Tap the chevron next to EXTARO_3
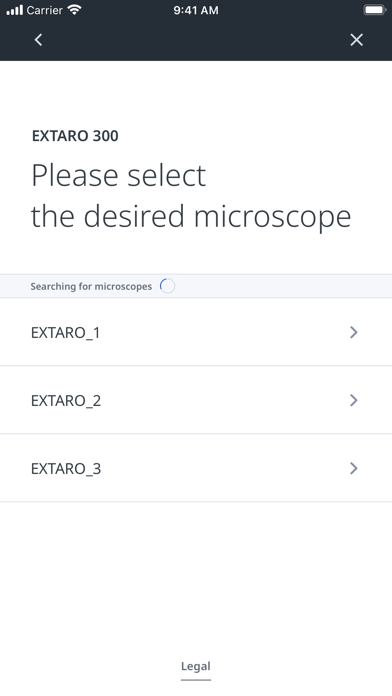The width and height of the screenshot is (392, 696). pyautogui.click(x=354, y=468)
